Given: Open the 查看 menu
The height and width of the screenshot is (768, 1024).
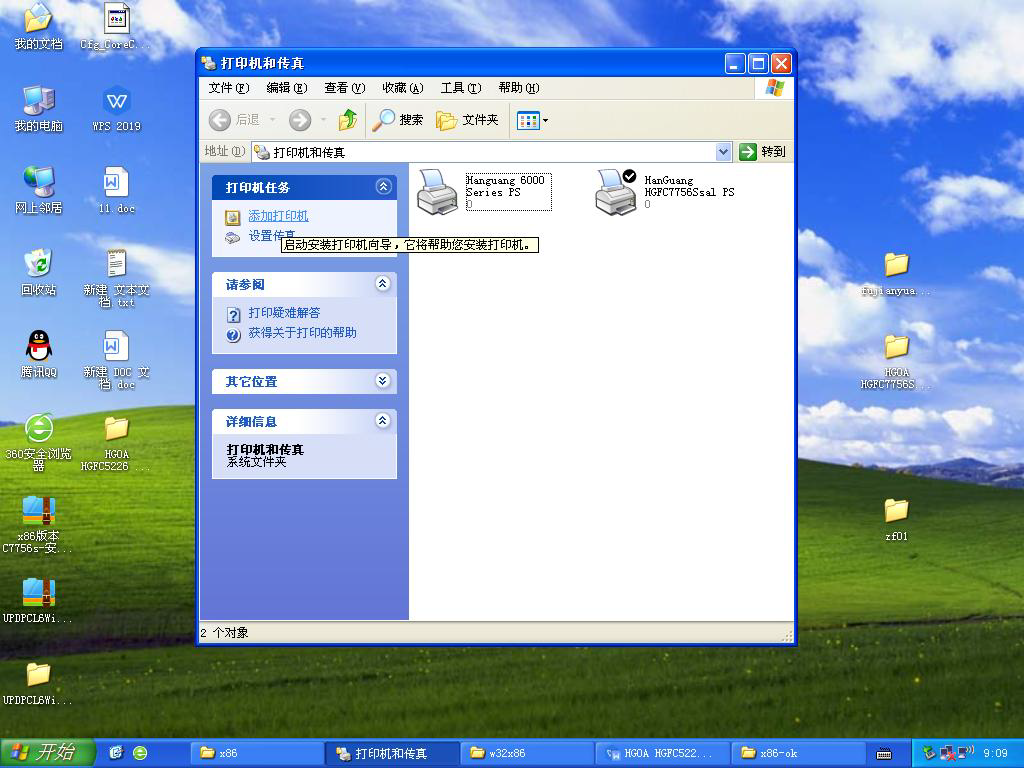Looking at the screenshot, I should pos(345,88).
